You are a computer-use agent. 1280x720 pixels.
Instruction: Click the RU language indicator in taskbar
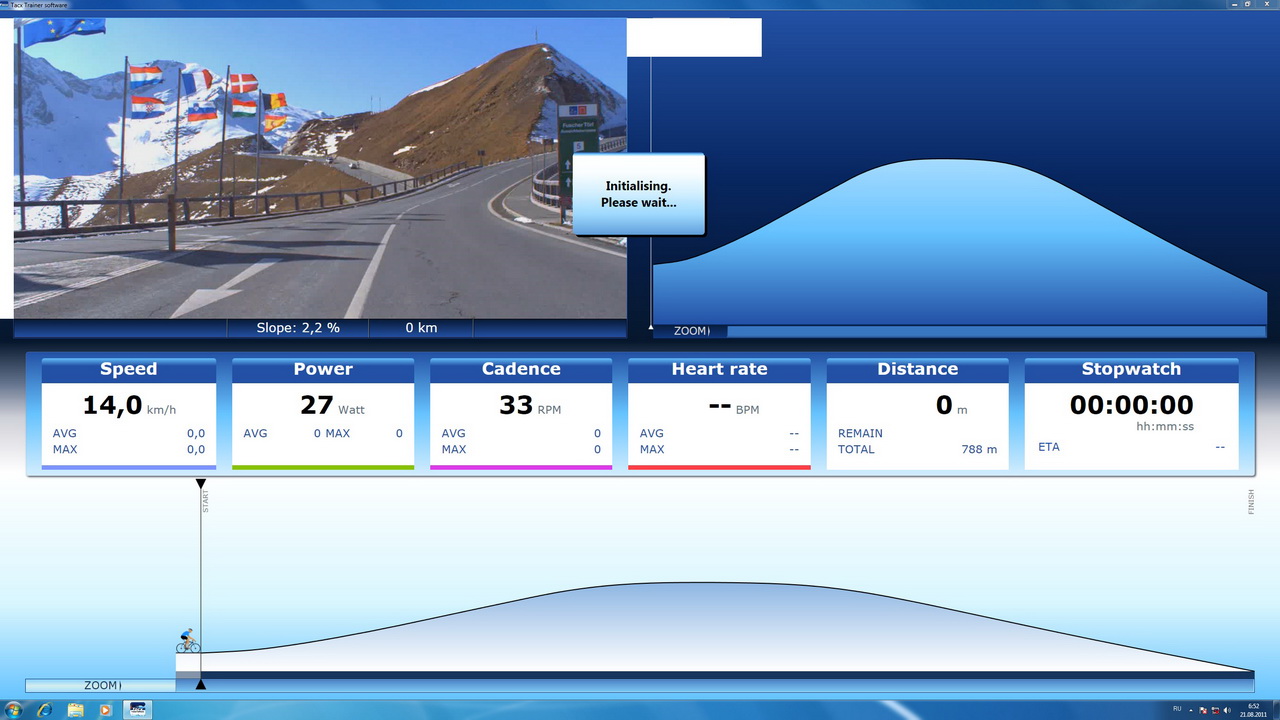click(x=1176, y=710)
